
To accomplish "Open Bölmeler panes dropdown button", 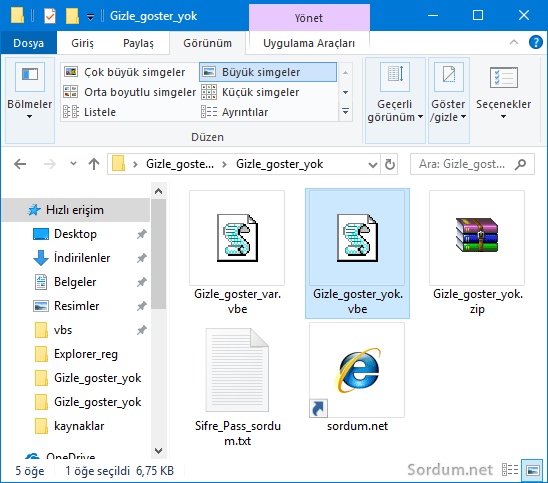I will (30, 100).
